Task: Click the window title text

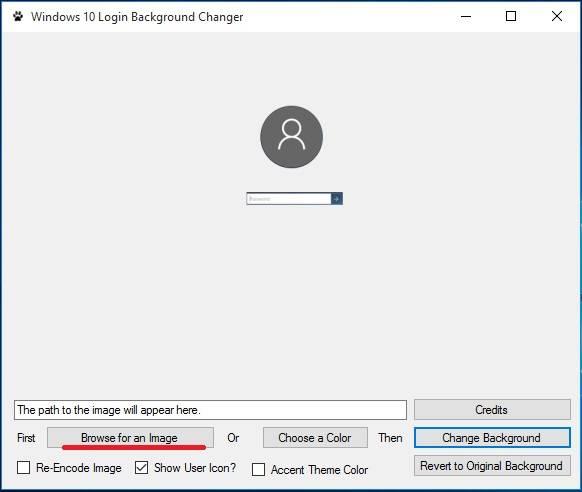Action: 137,17
